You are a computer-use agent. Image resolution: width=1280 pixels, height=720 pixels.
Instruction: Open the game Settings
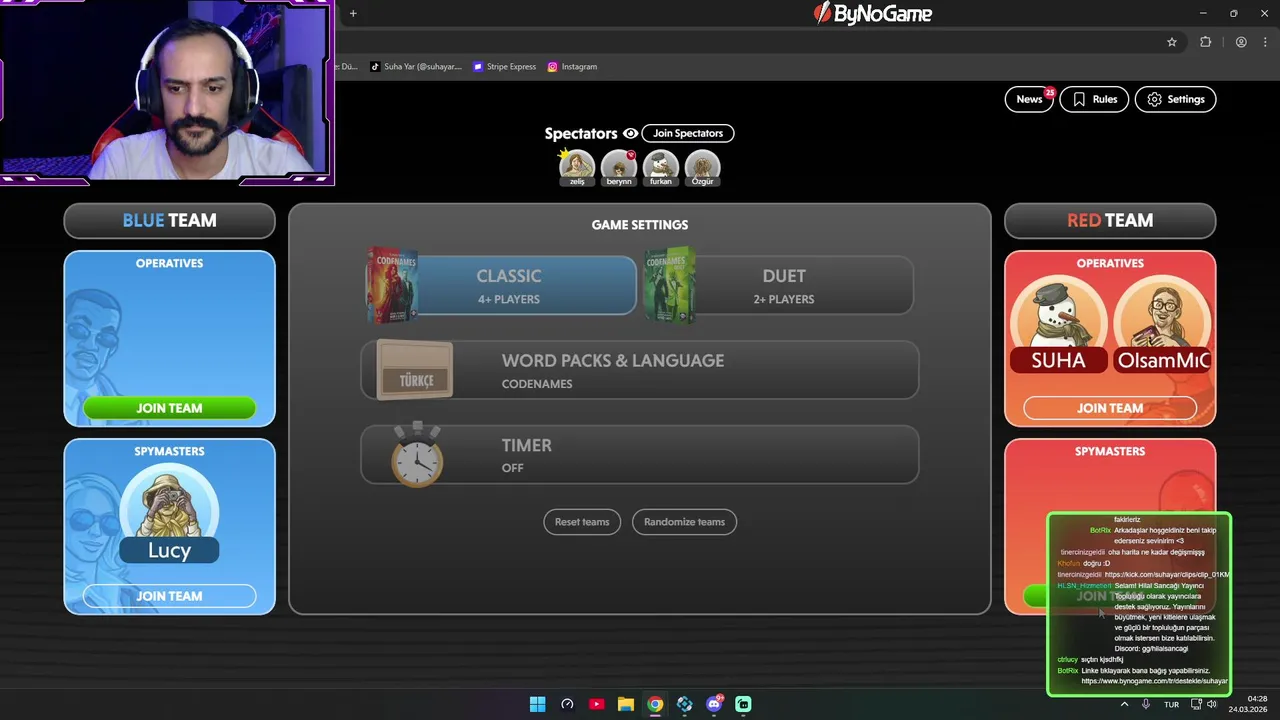point(1175,99)
